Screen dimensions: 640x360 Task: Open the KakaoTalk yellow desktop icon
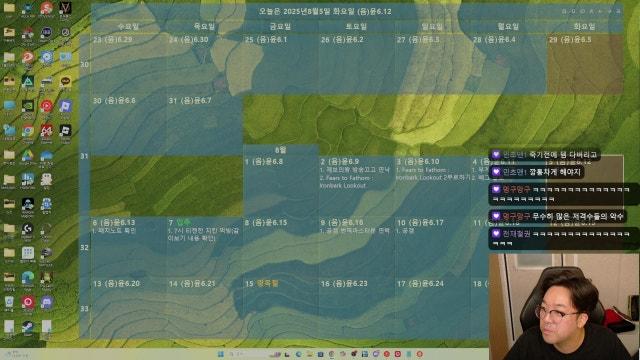pos(65,82)
